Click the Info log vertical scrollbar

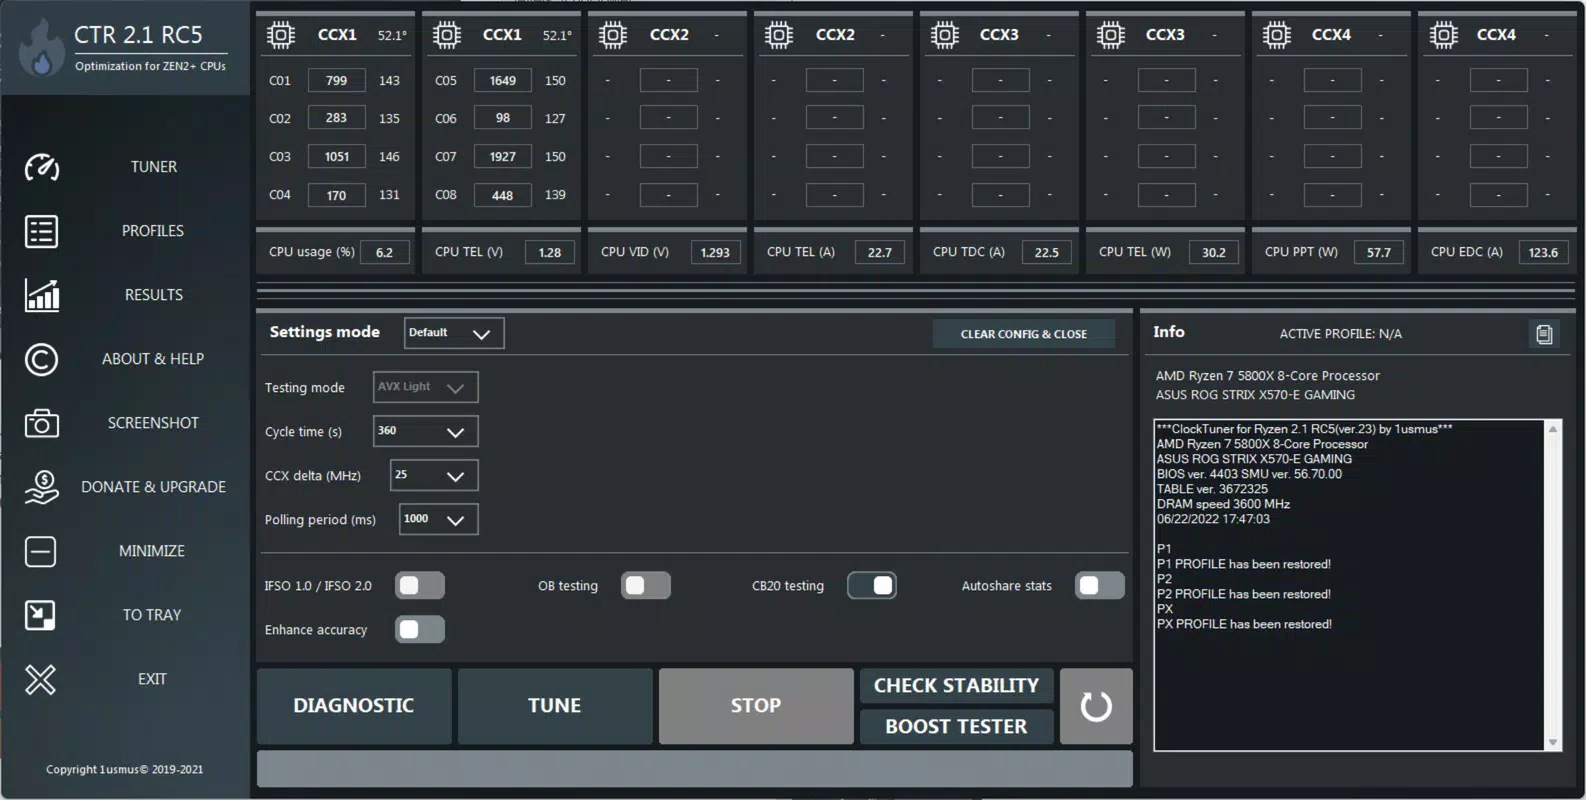(1553, 585)
